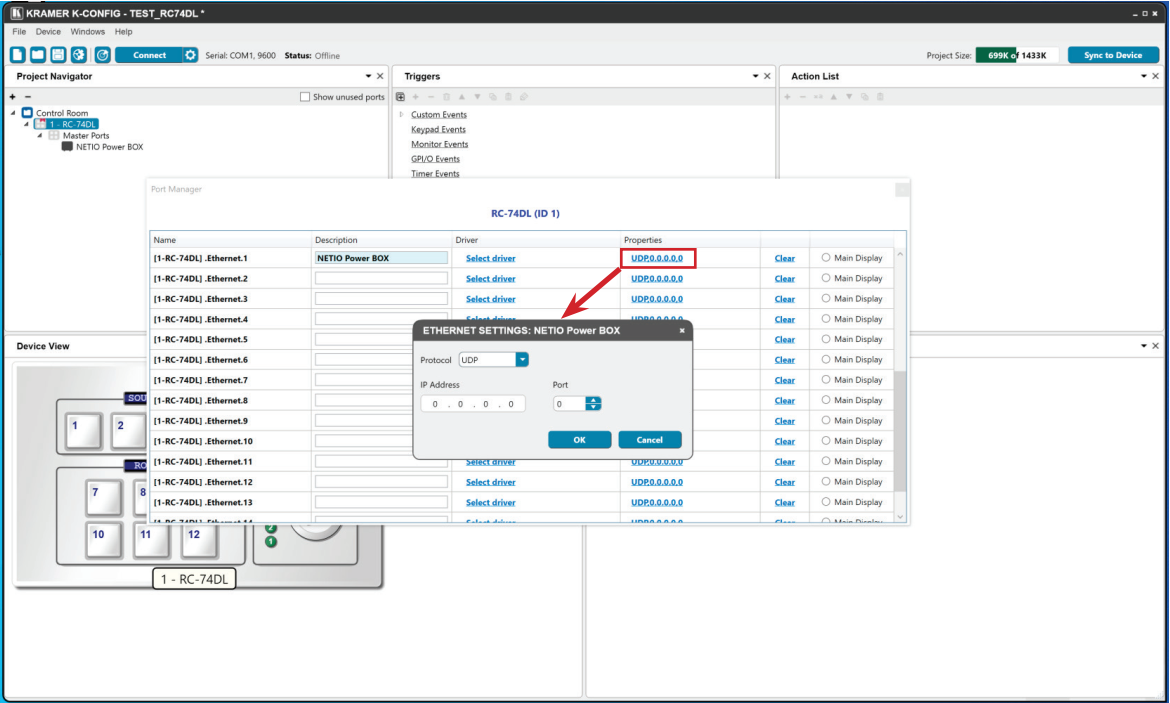
Task: Select NETIO Power BOX in project tree
Action: coord(109,147)
